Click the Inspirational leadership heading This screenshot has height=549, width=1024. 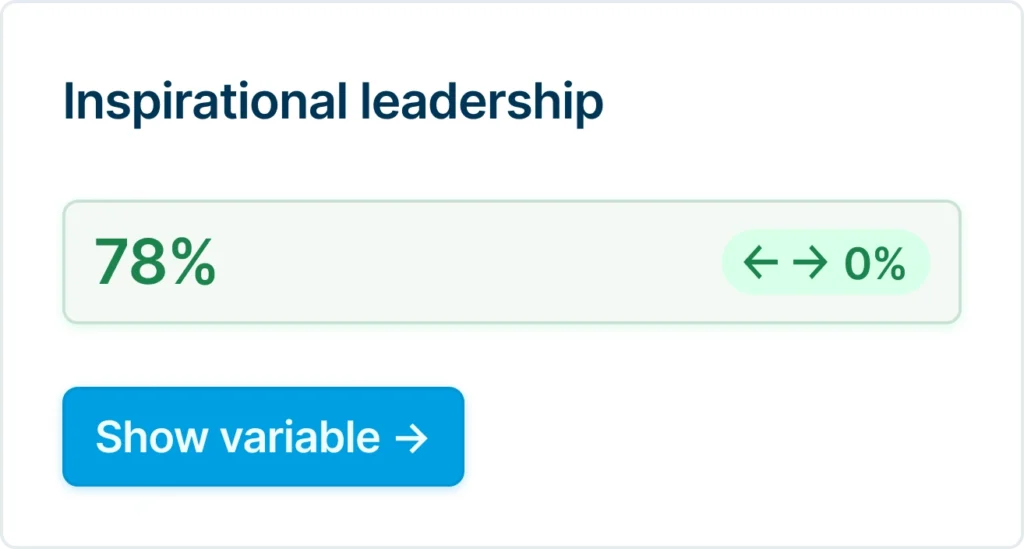coord(333,103)
